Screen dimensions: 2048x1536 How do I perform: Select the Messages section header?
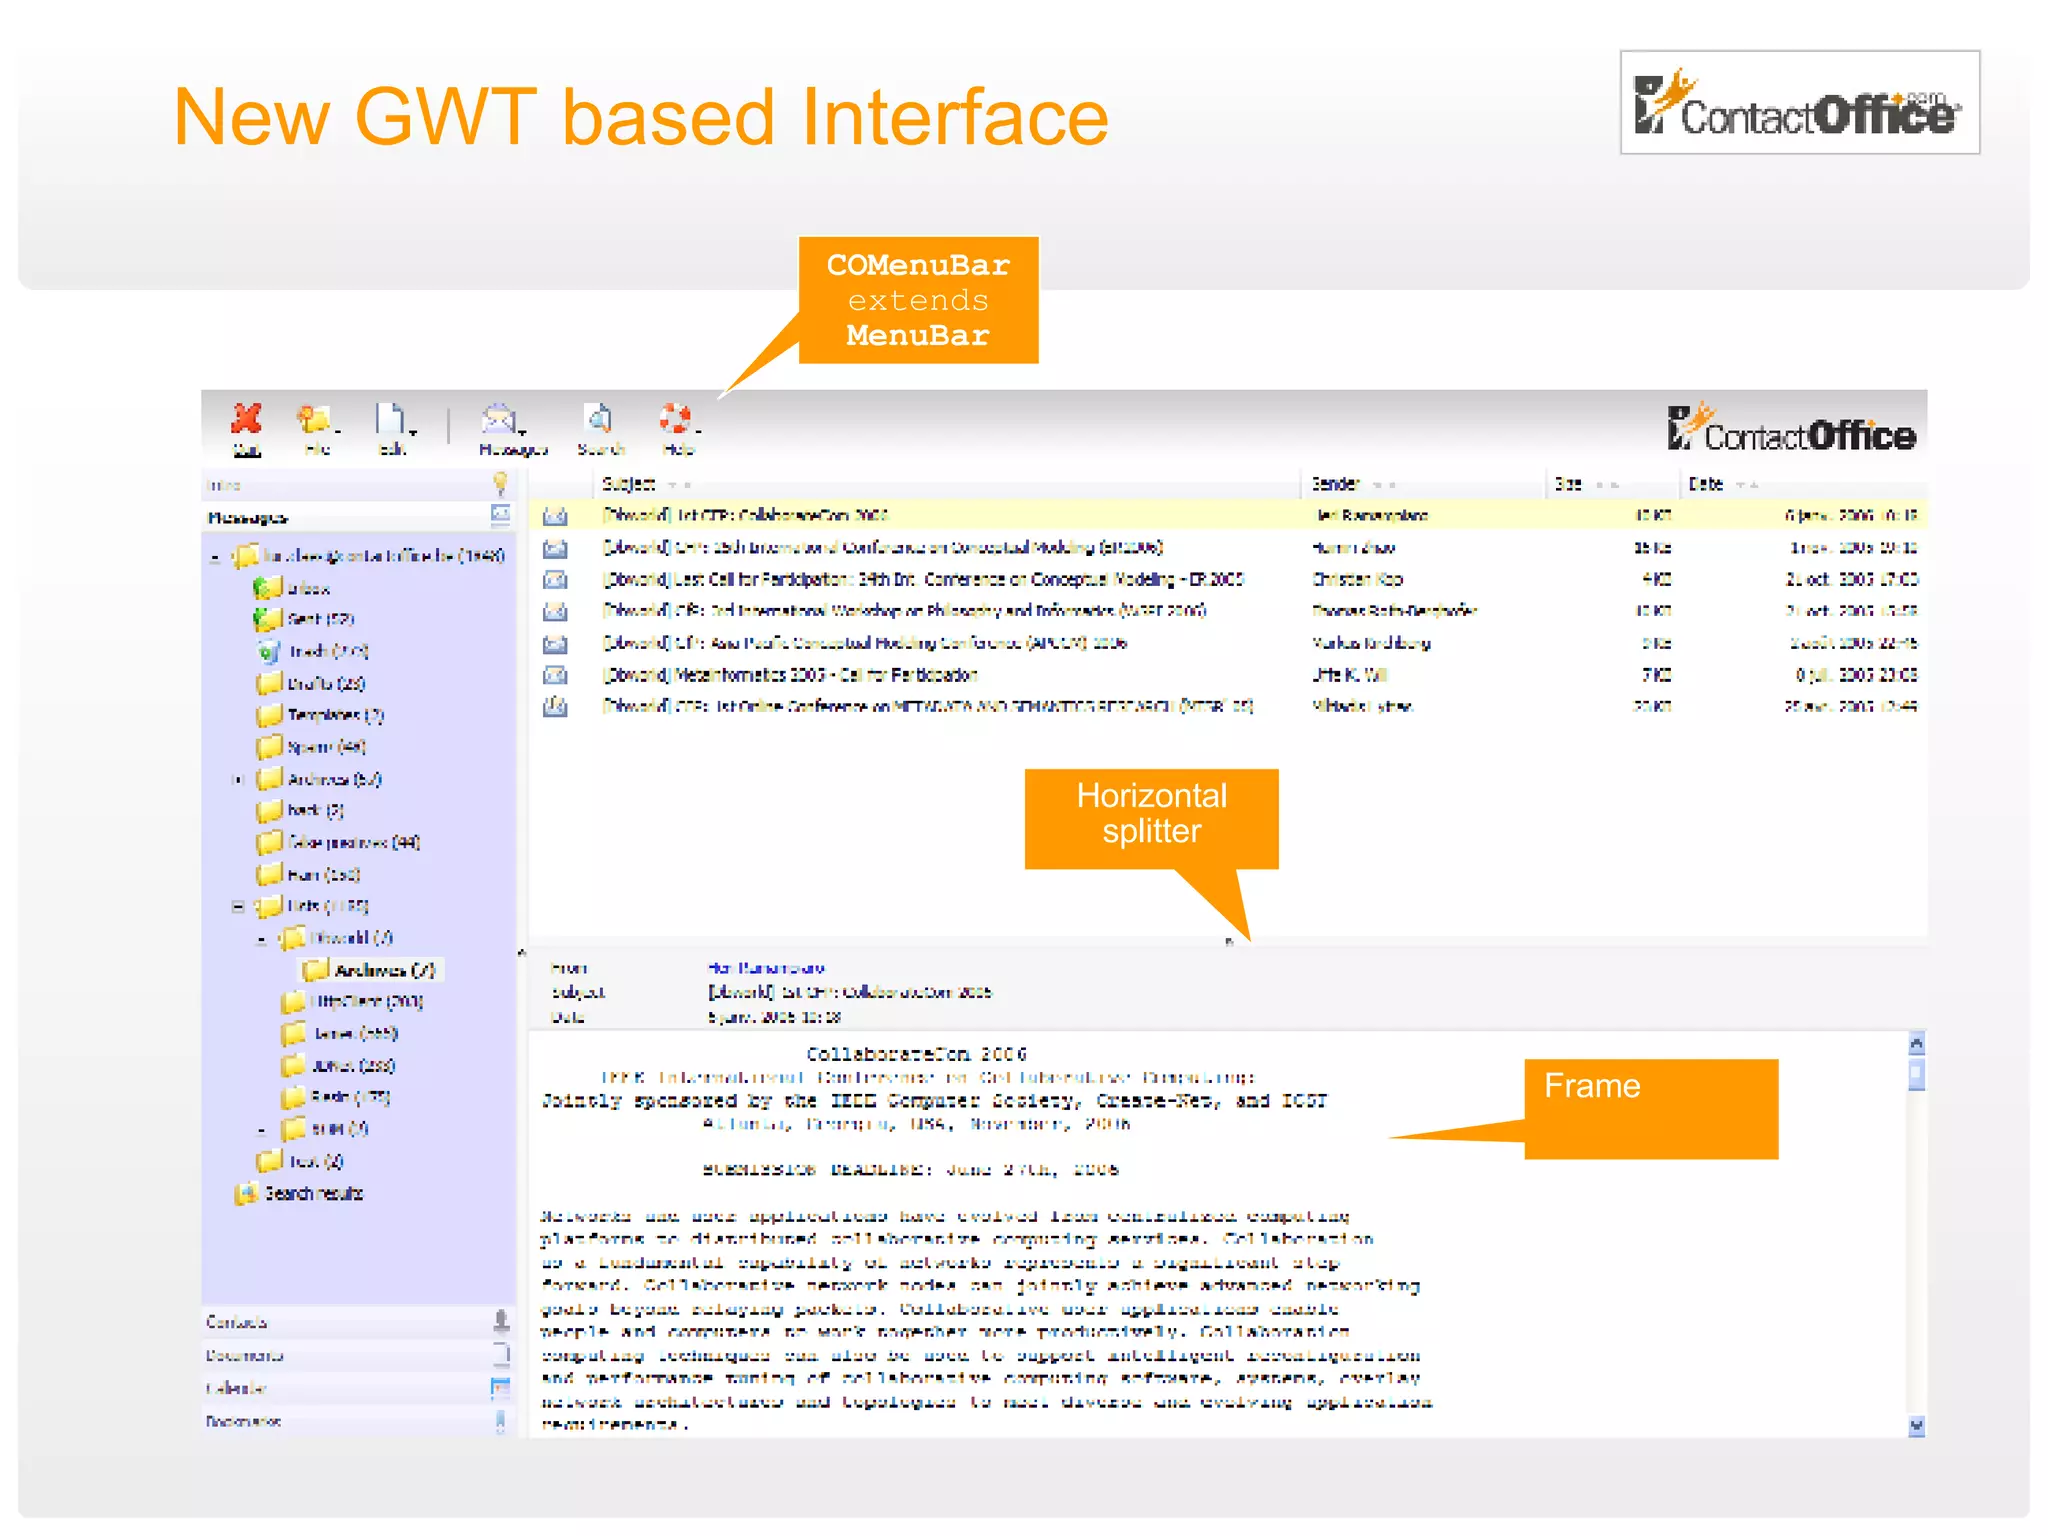pos(358,517)
